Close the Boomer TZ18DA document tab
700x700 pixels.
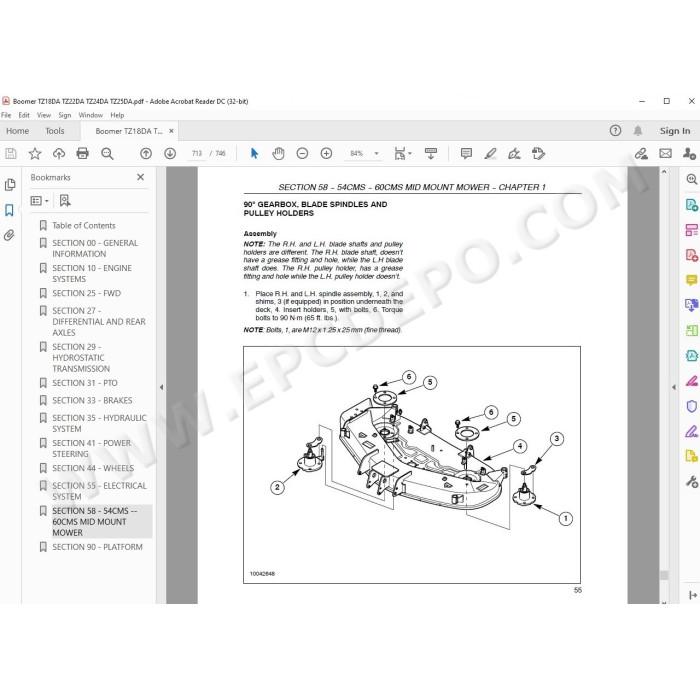171,131
